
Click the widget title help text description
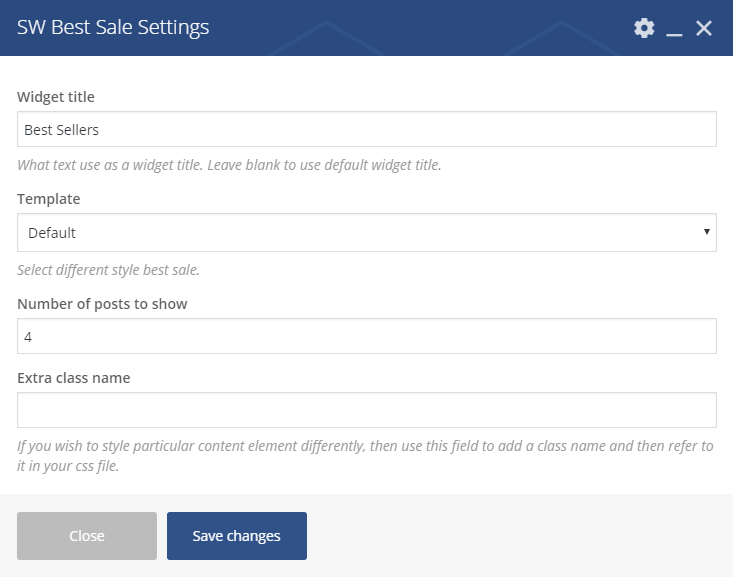point(229,165)
